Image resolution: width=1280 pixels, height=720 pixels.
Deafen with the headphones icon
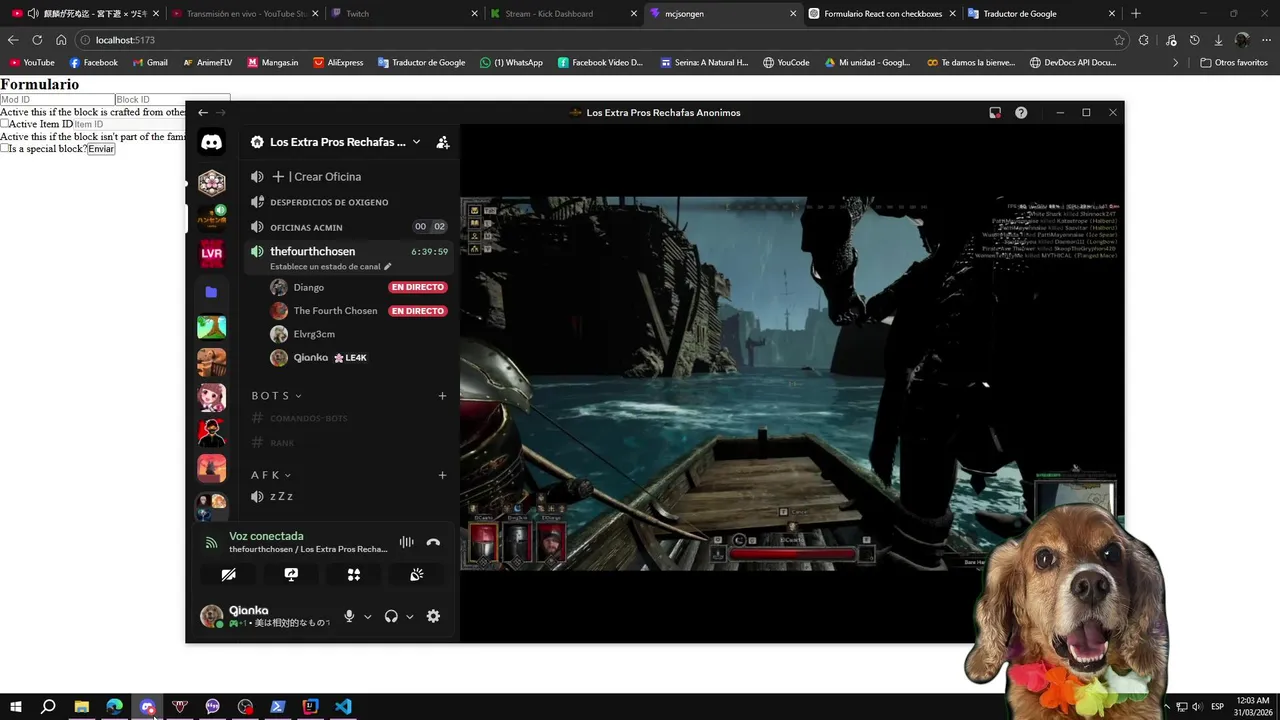391,616
